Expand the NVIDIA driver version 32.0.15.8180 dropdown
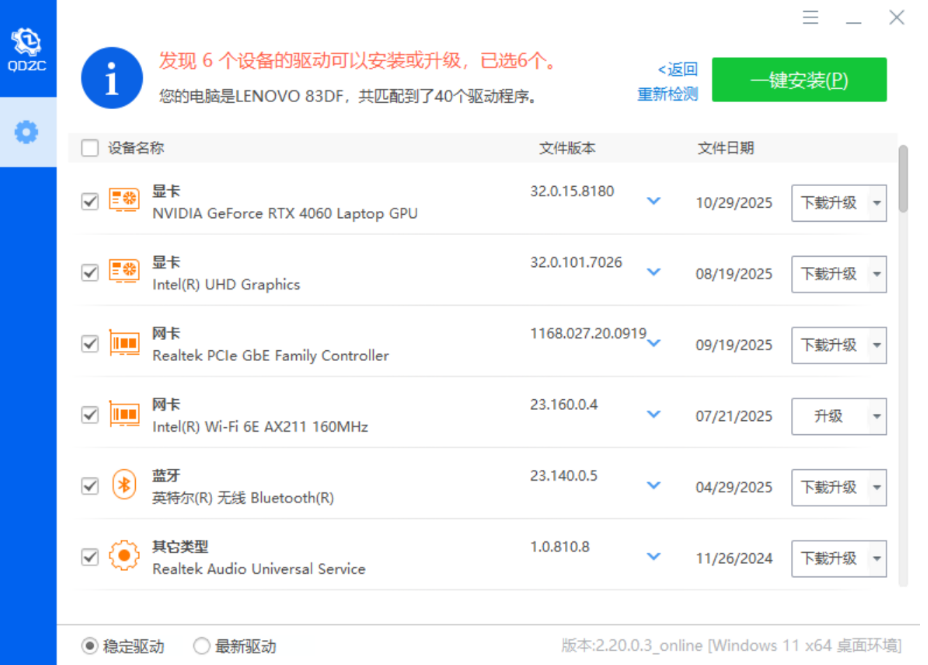928x665 pixels. (x=653, y=201)
